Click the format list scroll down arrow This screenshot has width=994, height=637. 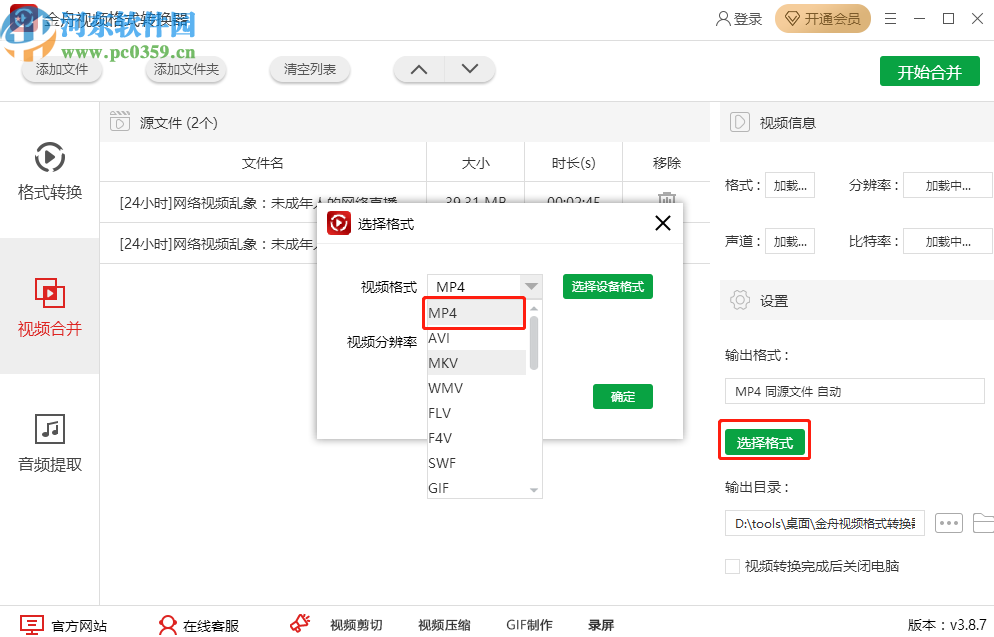pos(534,490)
